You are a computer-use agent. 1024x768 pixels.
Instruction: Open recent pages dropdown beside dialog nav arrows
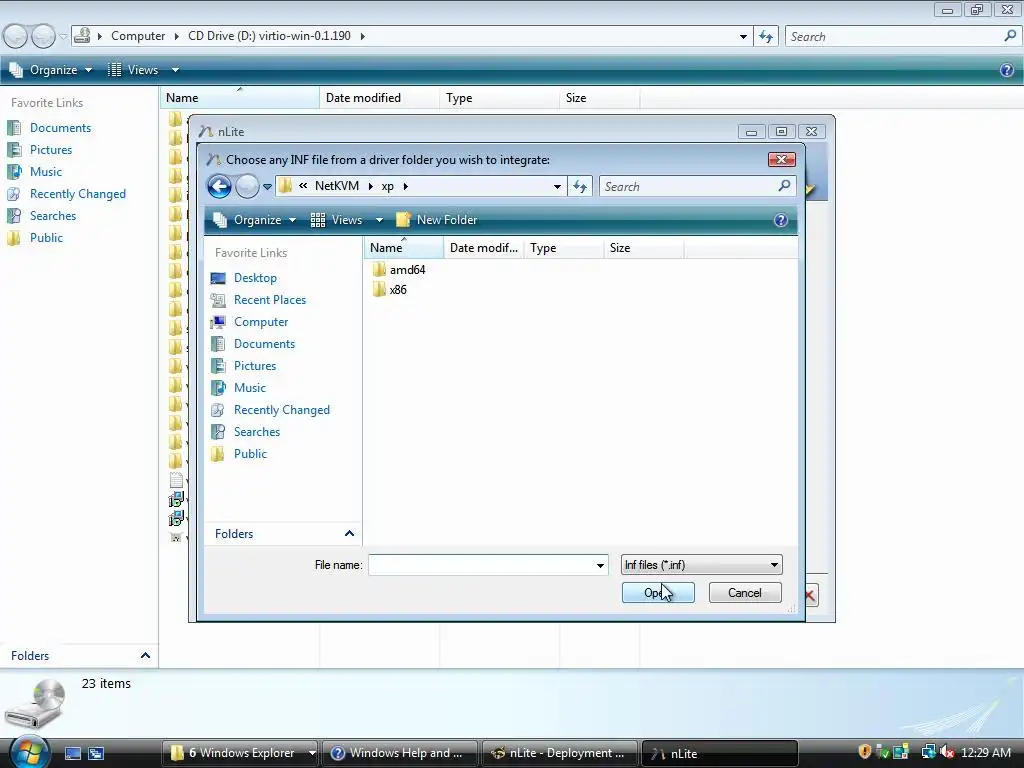tap(267, 187)
